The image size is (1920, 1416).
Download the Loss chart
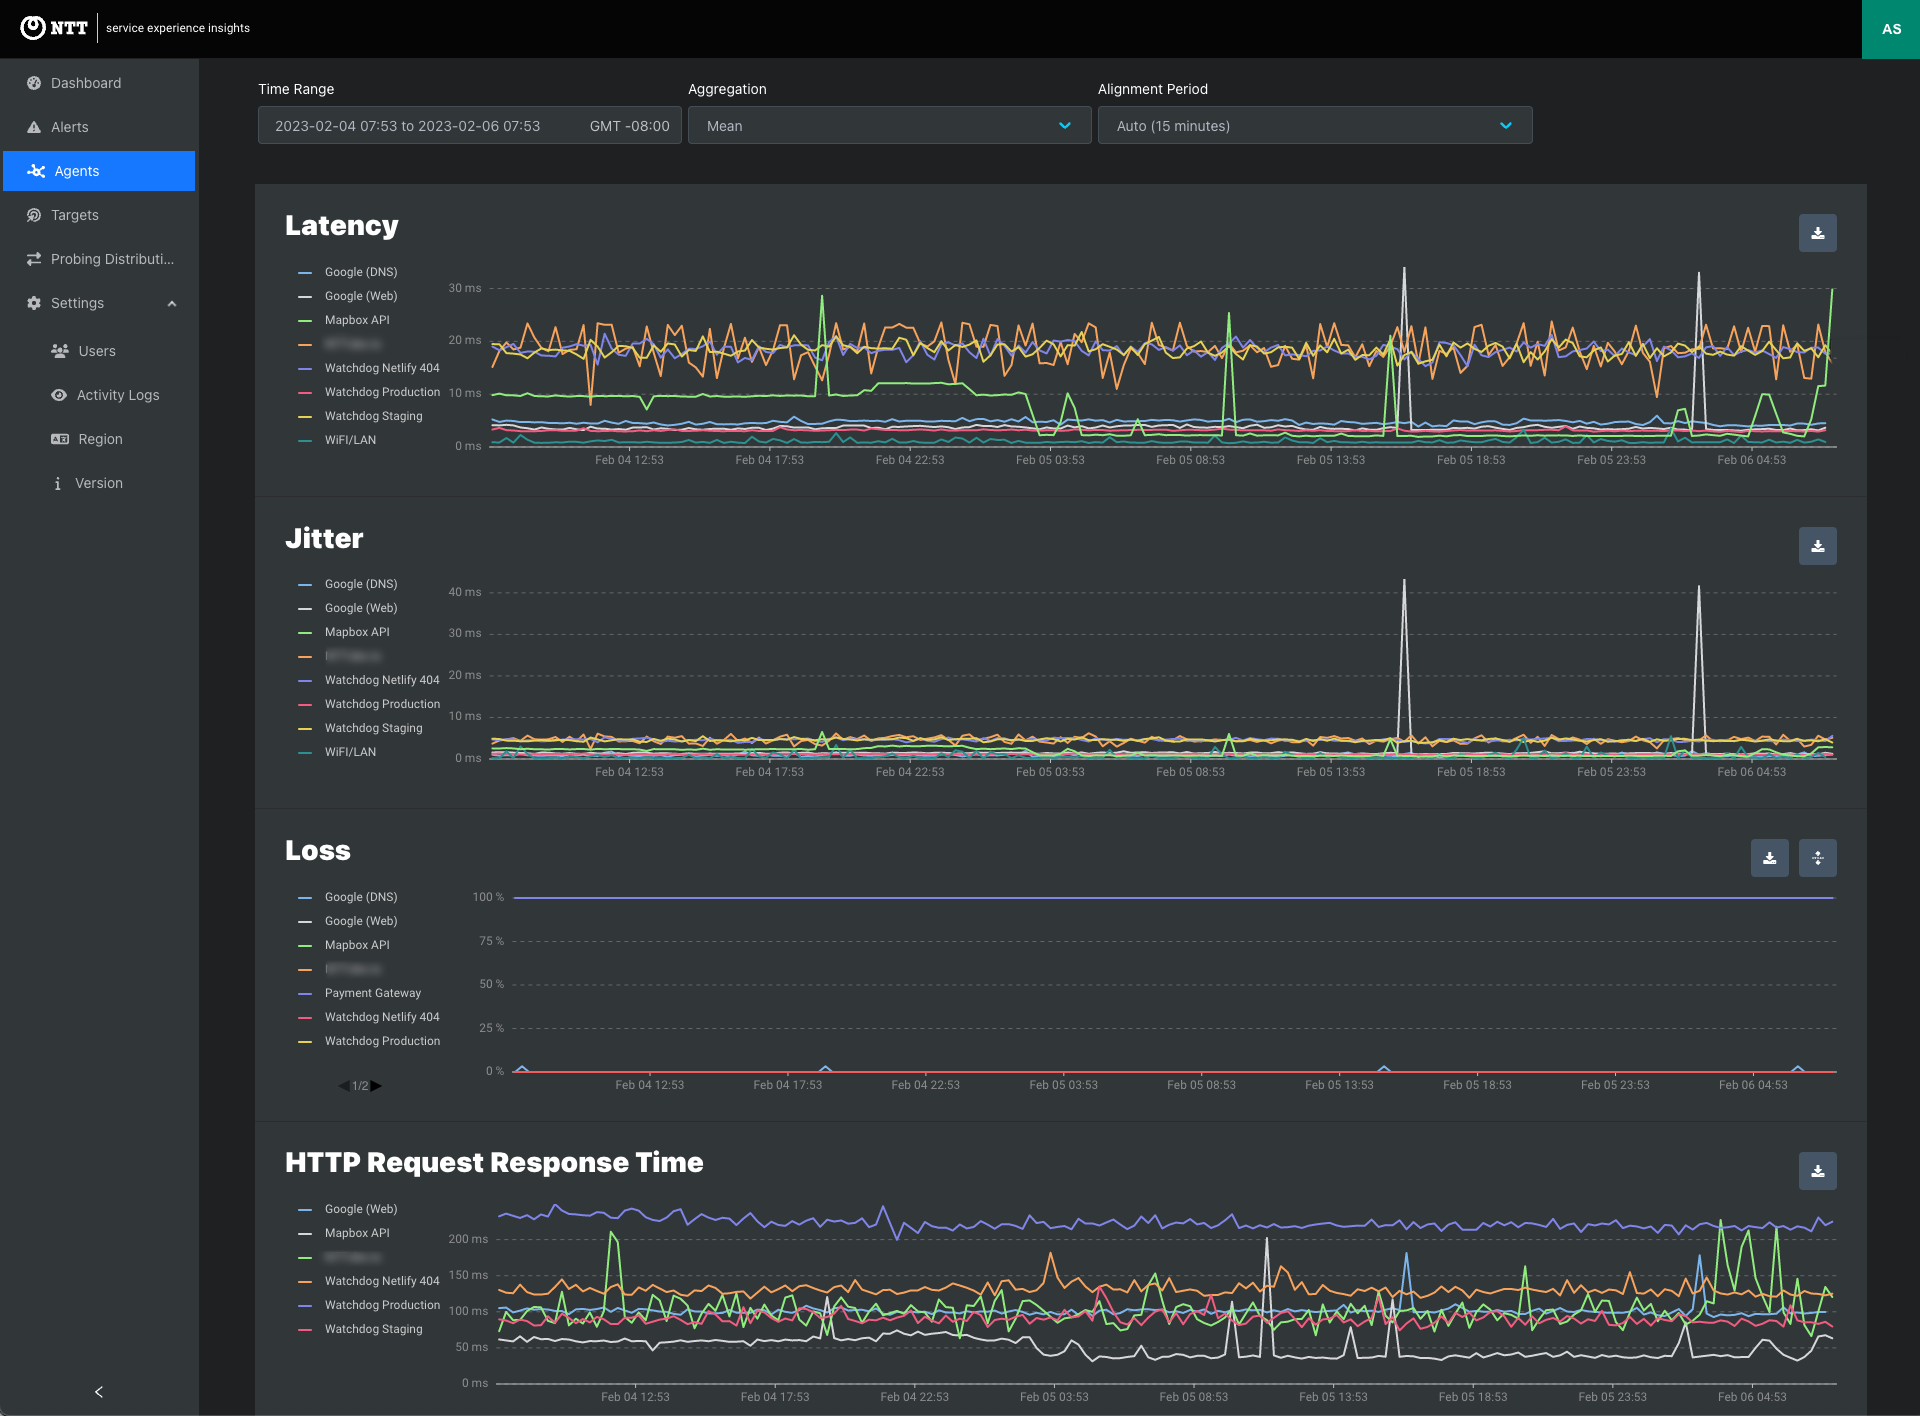(x=1770, y=858)
